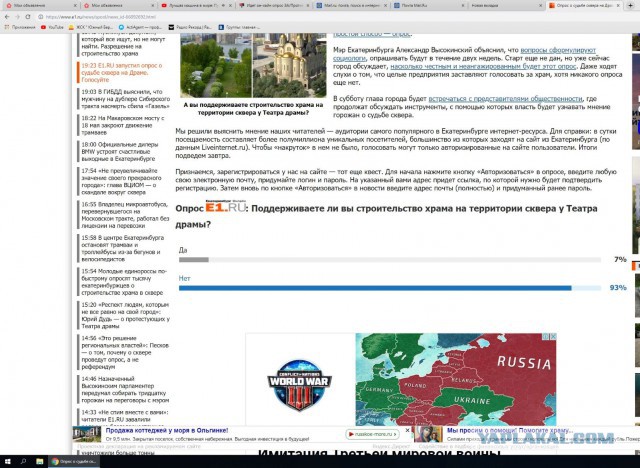Switch to YouTube Лучшая машина tab
The width and height of the screenshot is (640, 468).
point(196,6)
